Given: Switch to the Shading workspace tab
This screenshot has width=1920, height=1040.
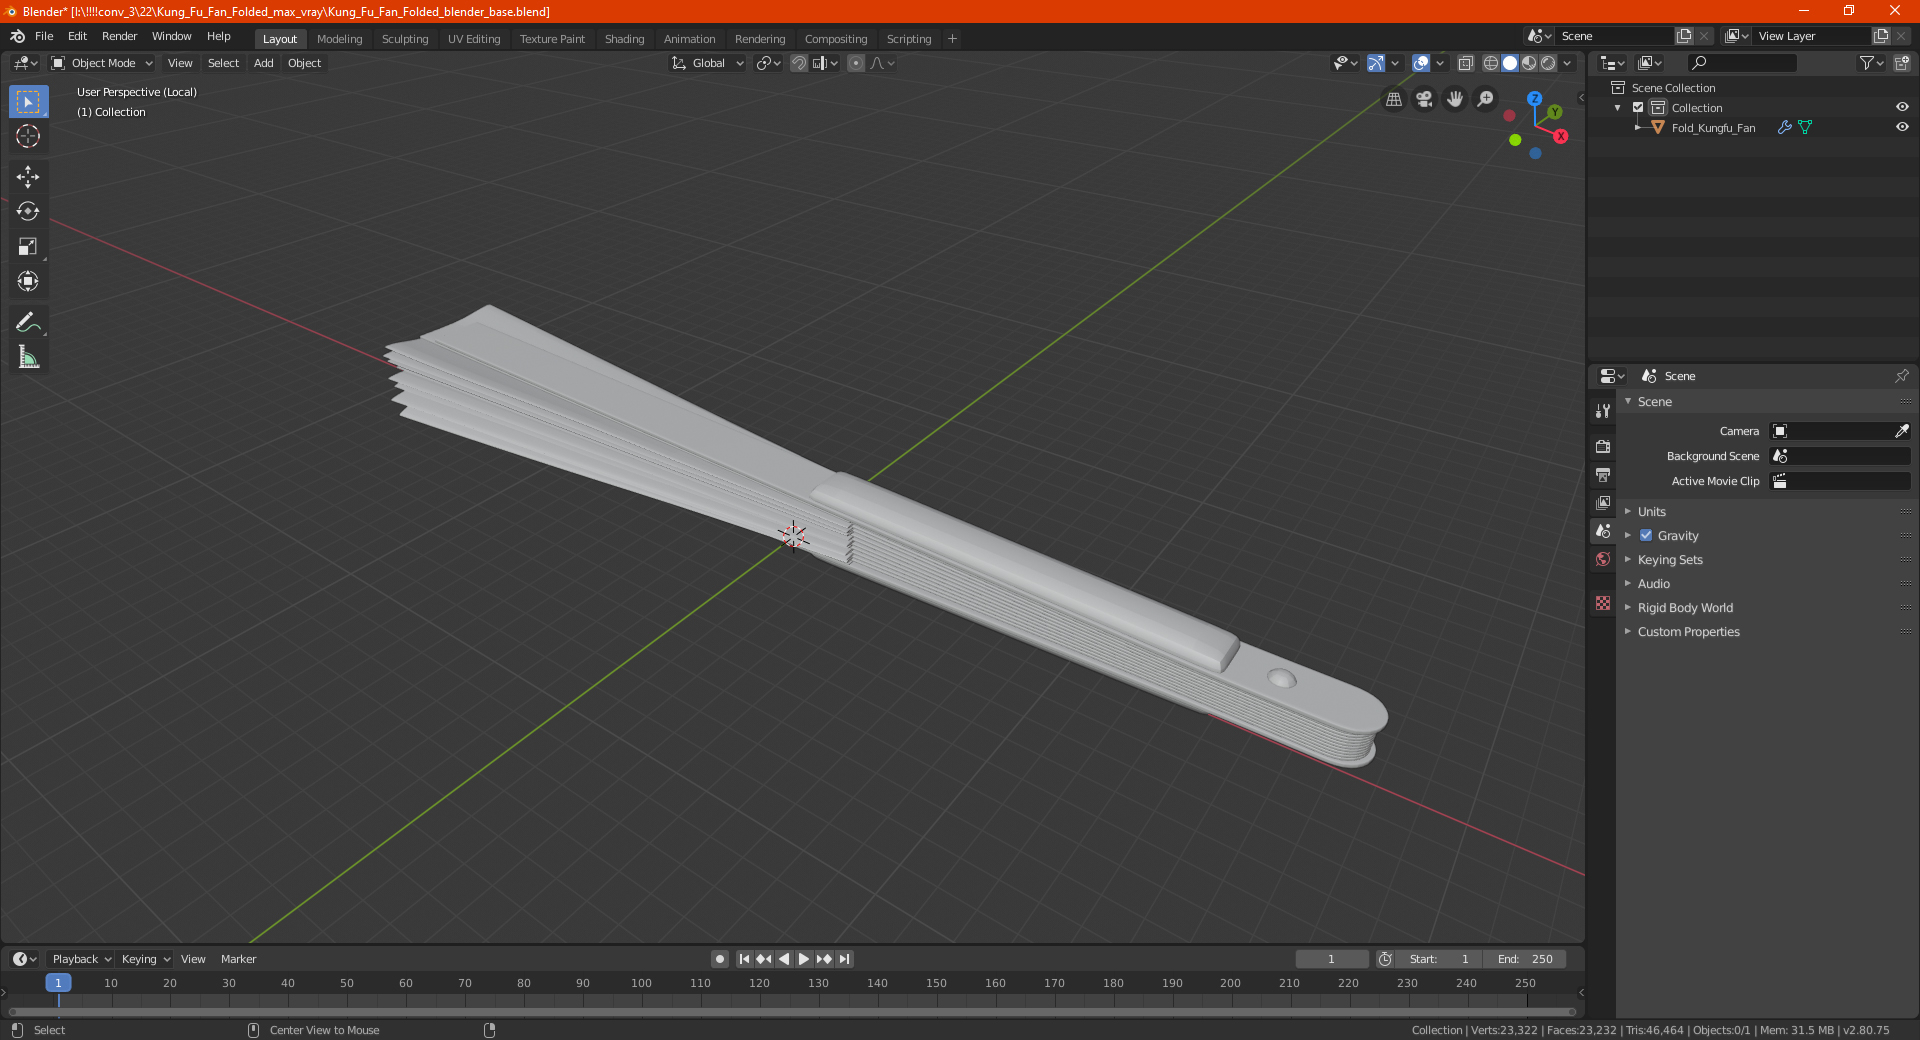Looking at the screenshot, I should [x=624, y=39].
